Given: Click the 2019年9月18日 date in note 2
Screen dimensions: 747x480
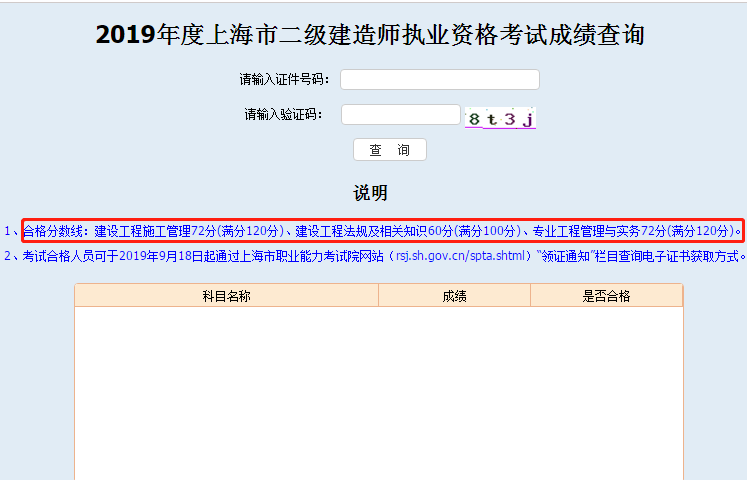Looking at the screenshot, I should (160, 256).
